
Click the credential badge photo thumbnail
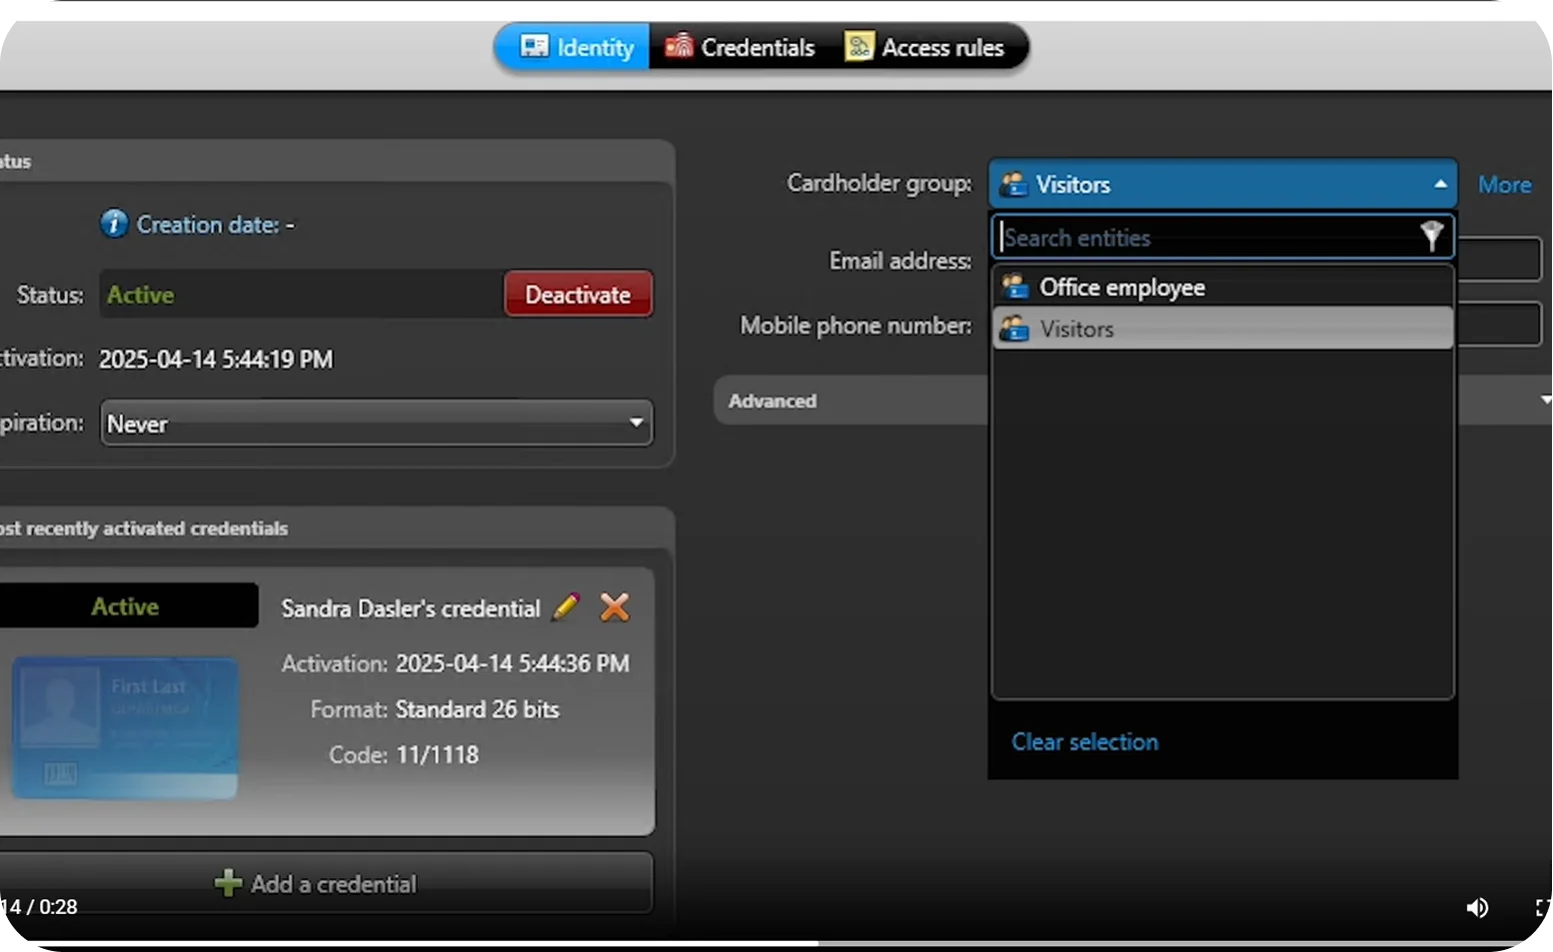click(x=124, y=728)
